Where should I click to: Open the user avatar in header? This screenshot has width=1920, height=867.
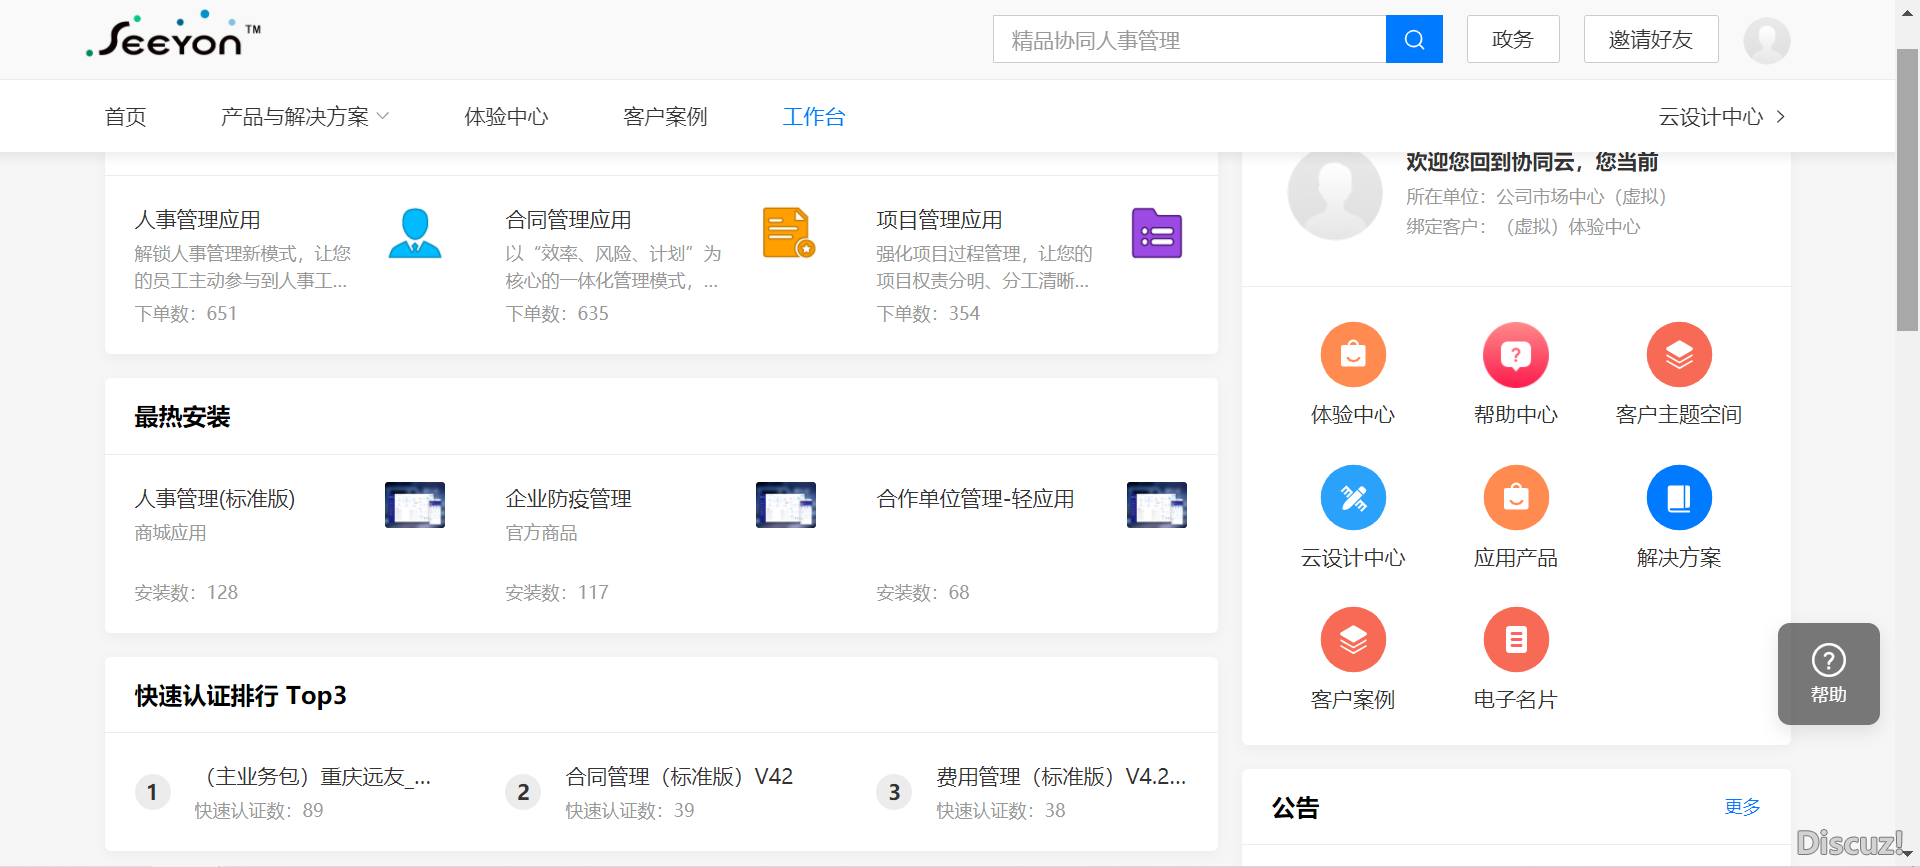point(1766,40)
